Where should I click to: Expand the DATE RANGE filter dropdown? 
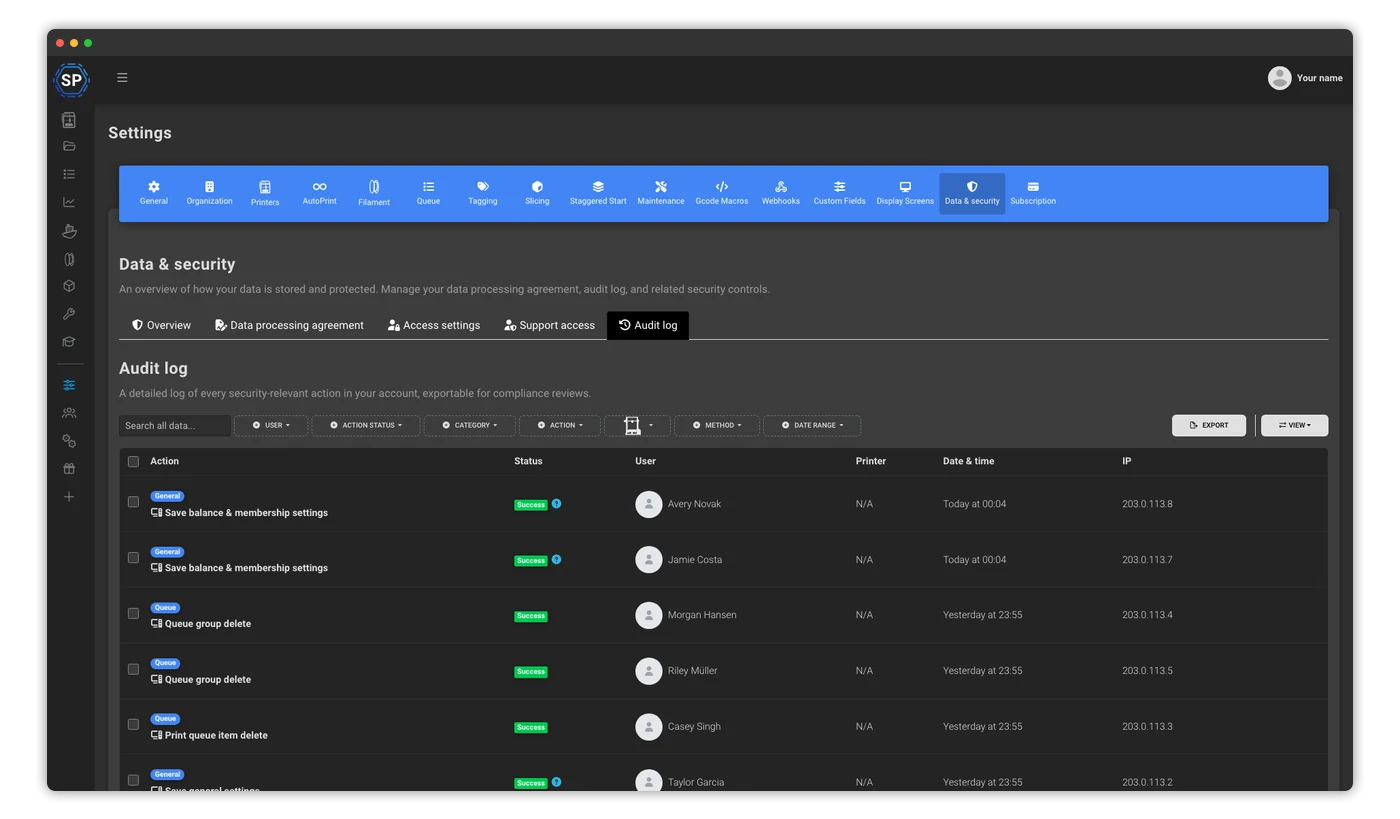pos(812,426)
